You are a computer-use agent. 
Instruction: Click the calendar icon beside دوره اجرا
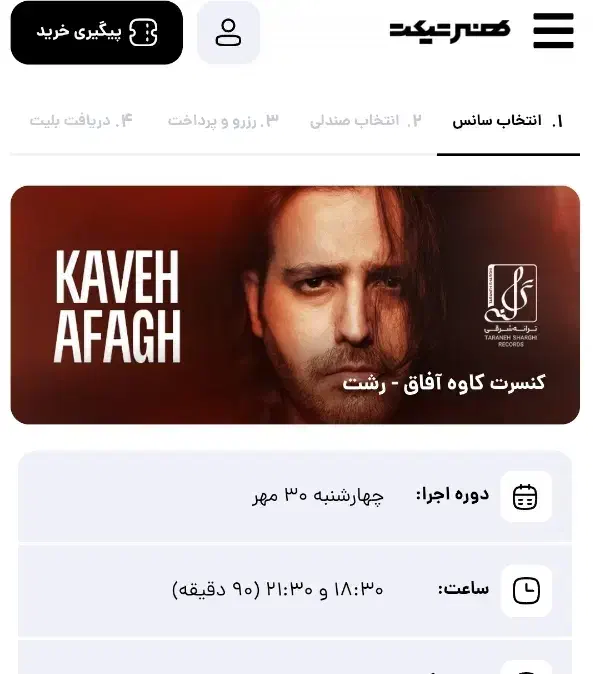click(x=526, y=496)
